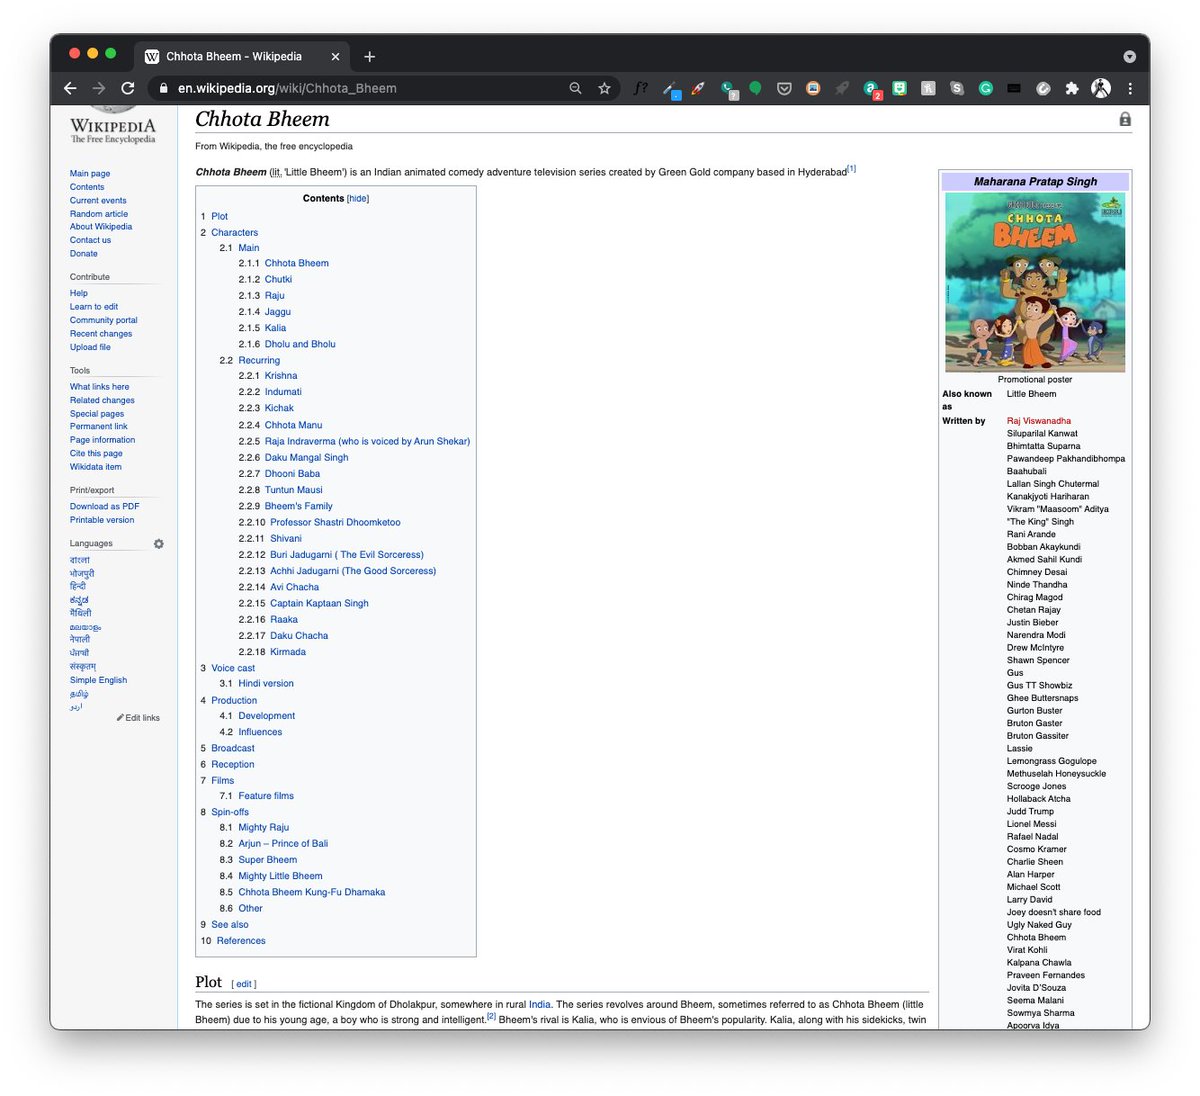Click the HTTPS padlock in the address bar
This screenshot has height=1096, width=1200.
pos(163,88)
